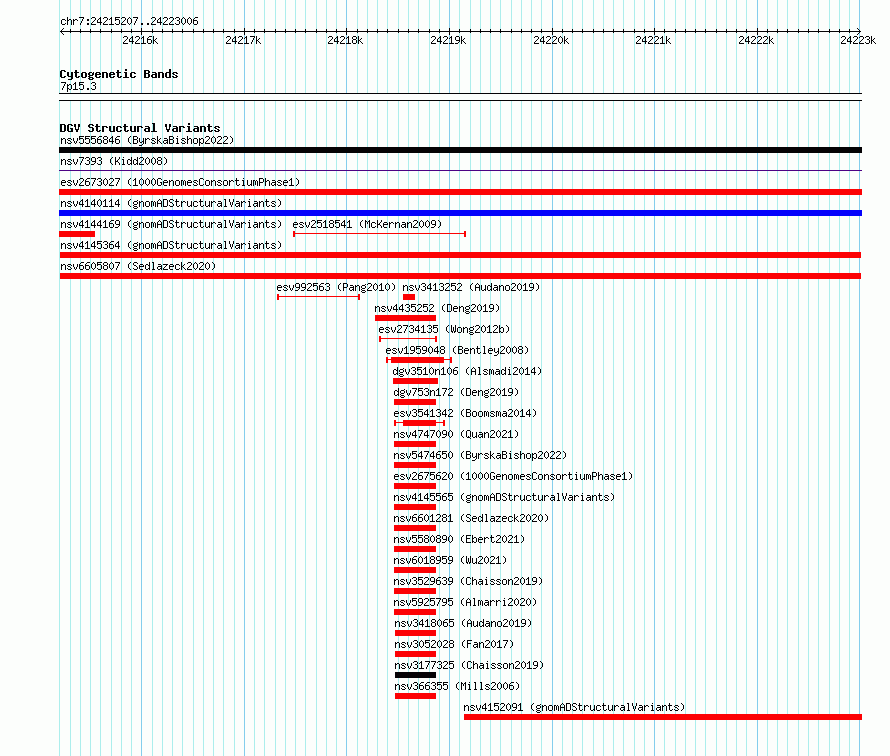Click the 24223k ruler label
The image size is (890, 756).
[x=858, y=40]
